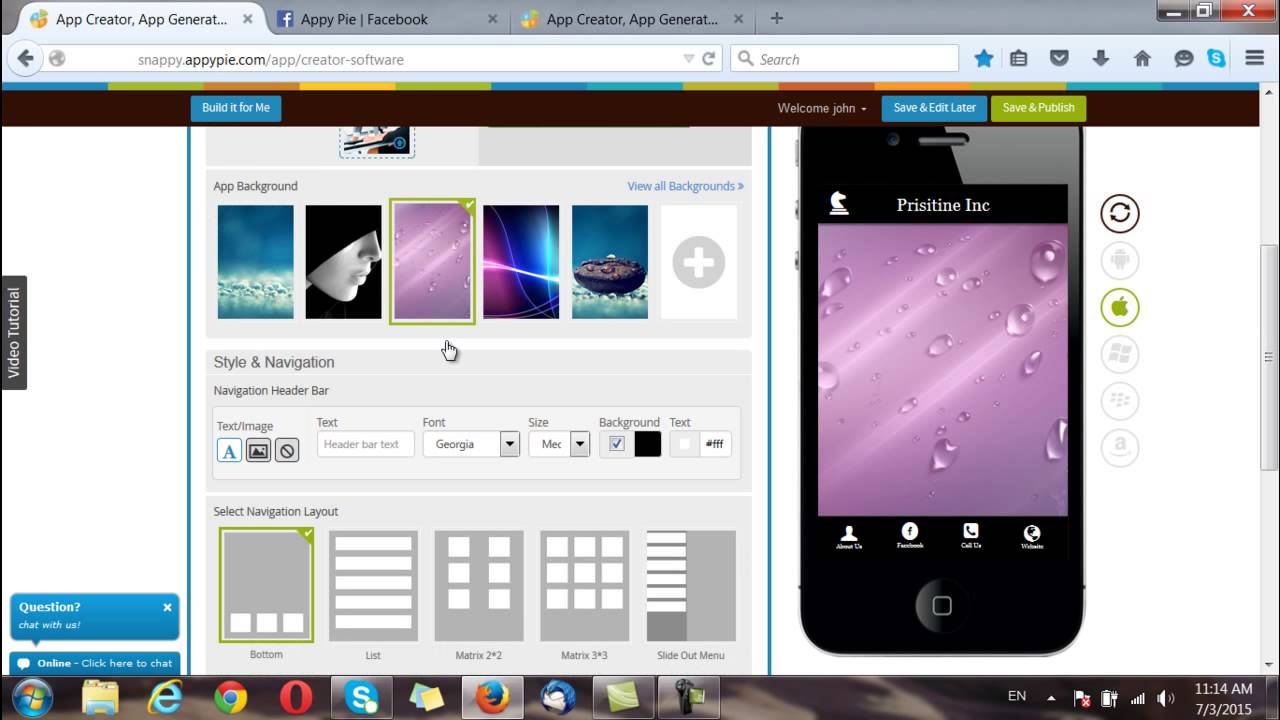Viewport: 1280px width, 720px height.
Task: Open the Video Tutorial side tab
Action: pos(14,332)
